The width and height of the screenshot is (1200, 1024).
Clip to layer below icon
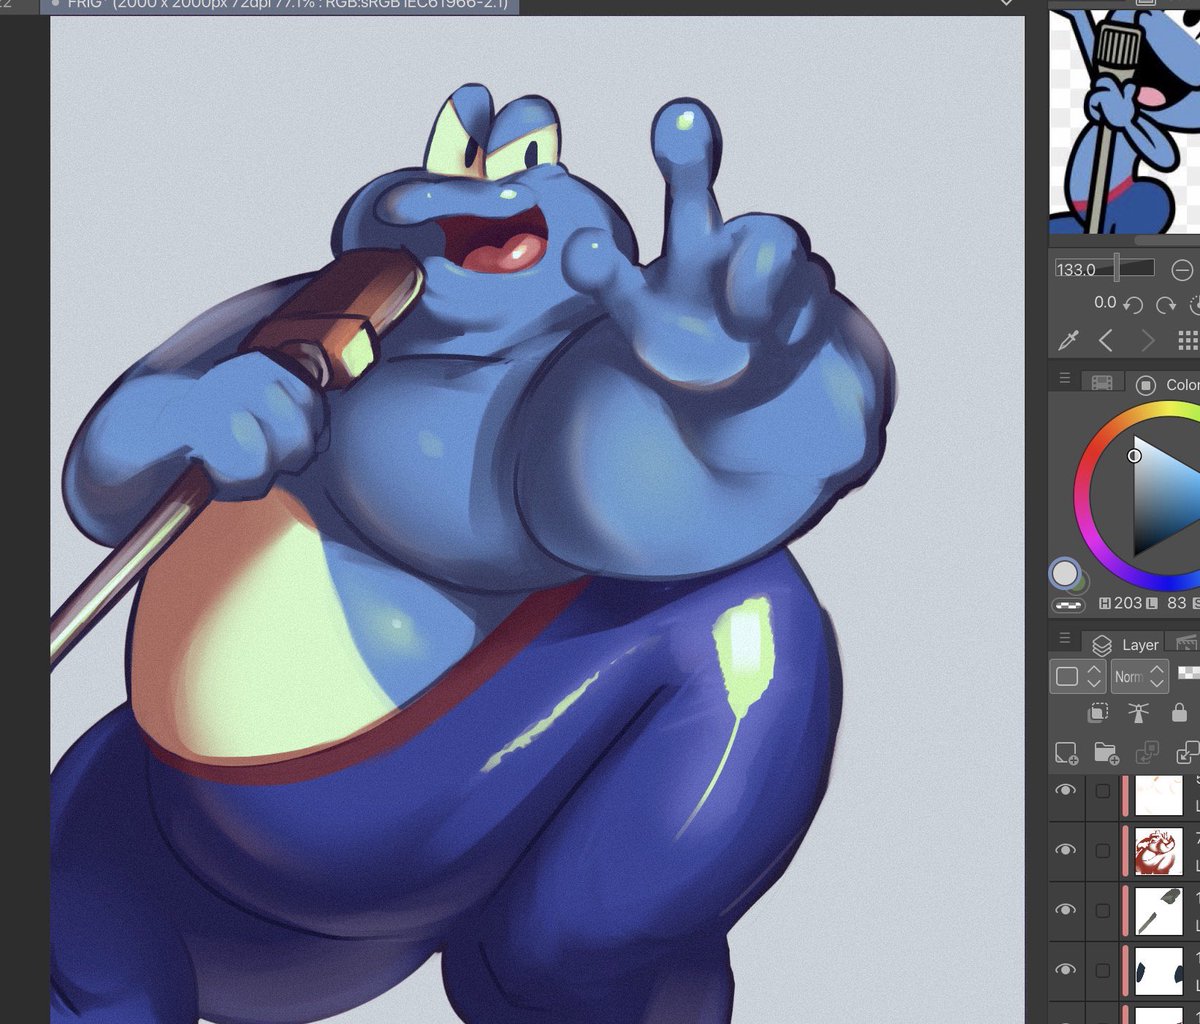point(1098,712)
